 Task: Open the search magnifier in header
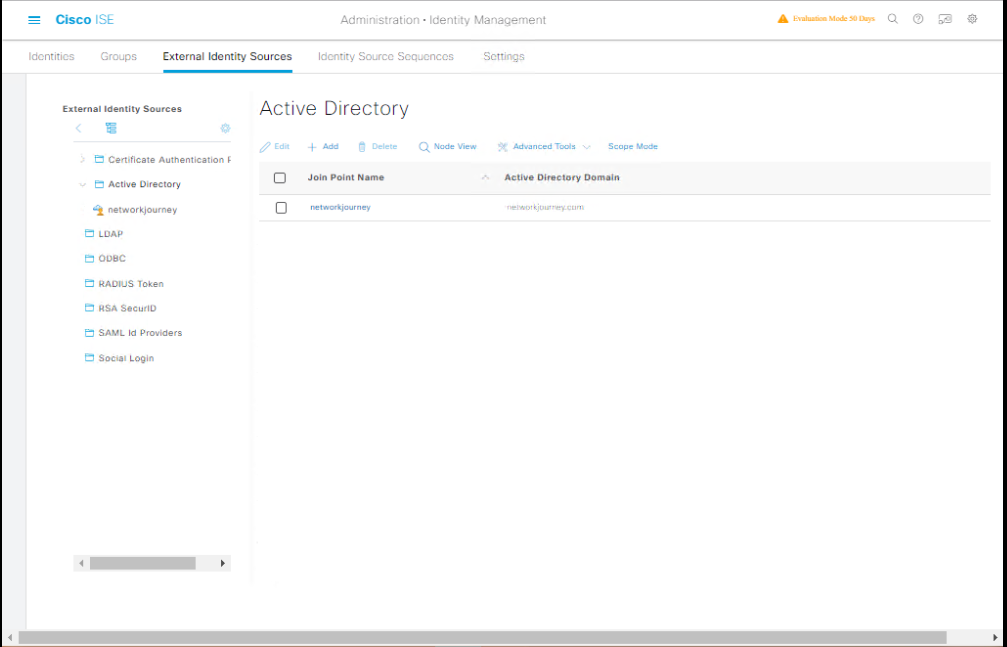(893, 19)
